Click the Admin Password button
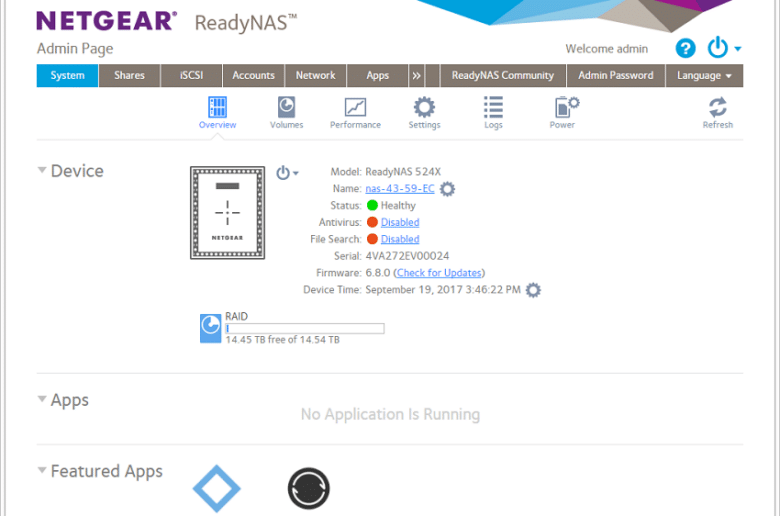Viewport: 780px width, 516px height. coord(616,76)
